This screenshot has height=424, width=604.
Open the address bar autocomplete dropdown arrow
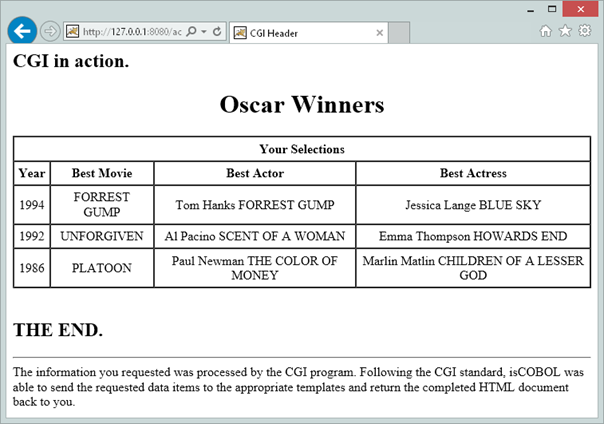point(204,32)
